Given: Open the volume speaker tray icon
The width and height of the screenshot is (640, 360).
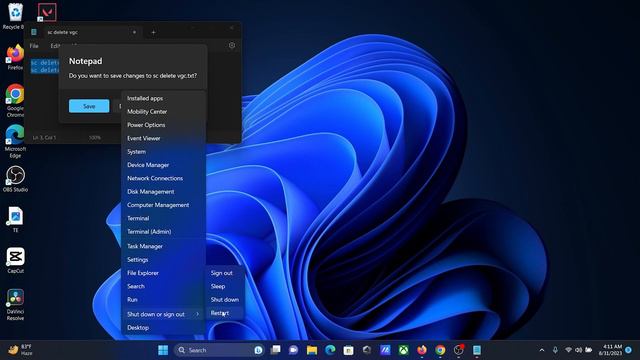Looking at the screenshot, I should [x=578, y=350].
